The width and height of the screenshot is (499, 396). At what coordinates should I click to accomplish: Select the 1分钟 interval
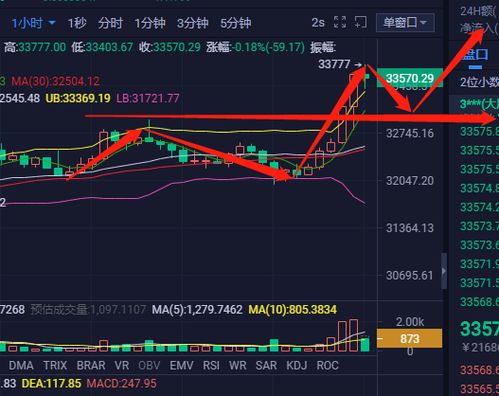tap(150, 23)
